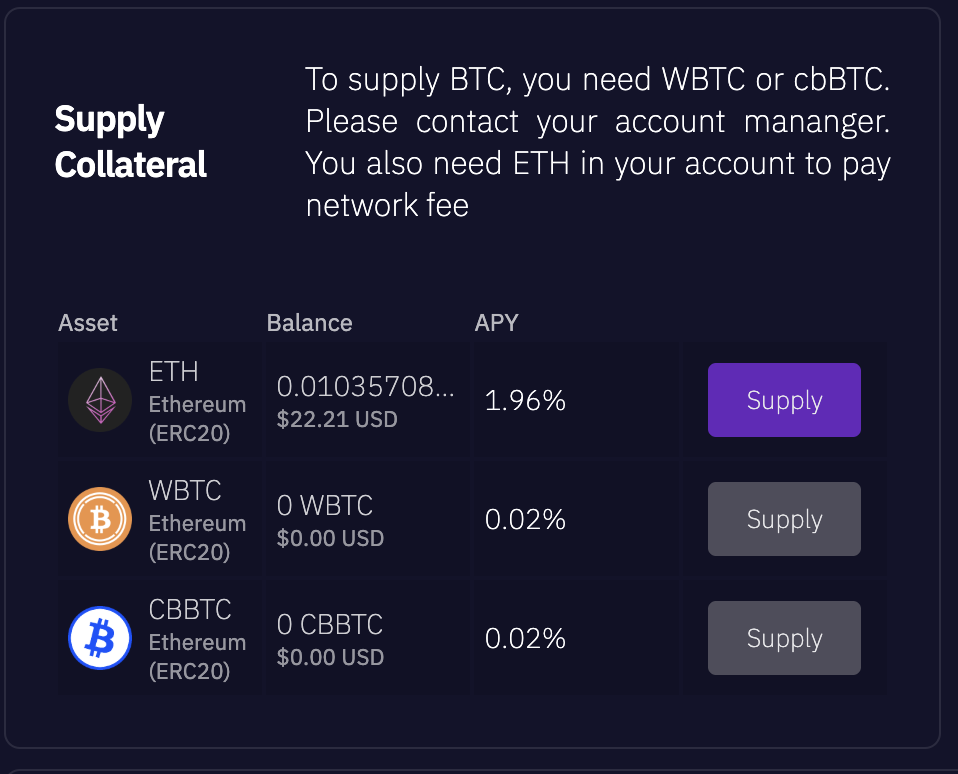This screenshot has height=774, width=958.
Task: Select the CBBTC asset name
Action: point(190,609)
